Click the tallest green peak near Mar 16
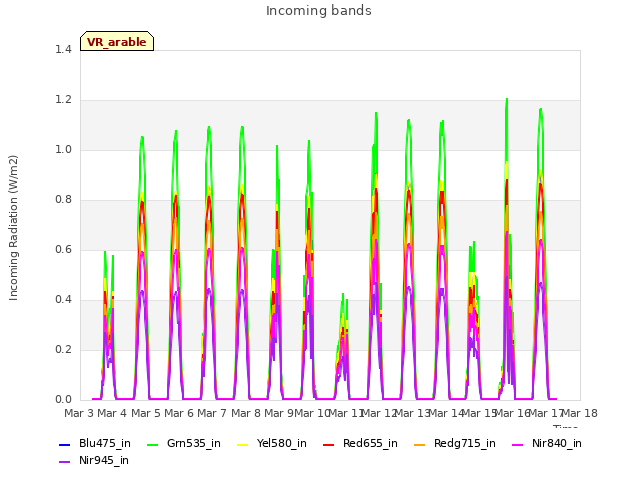This screenshot has width=640, height=480. click(x=507, y=99)
